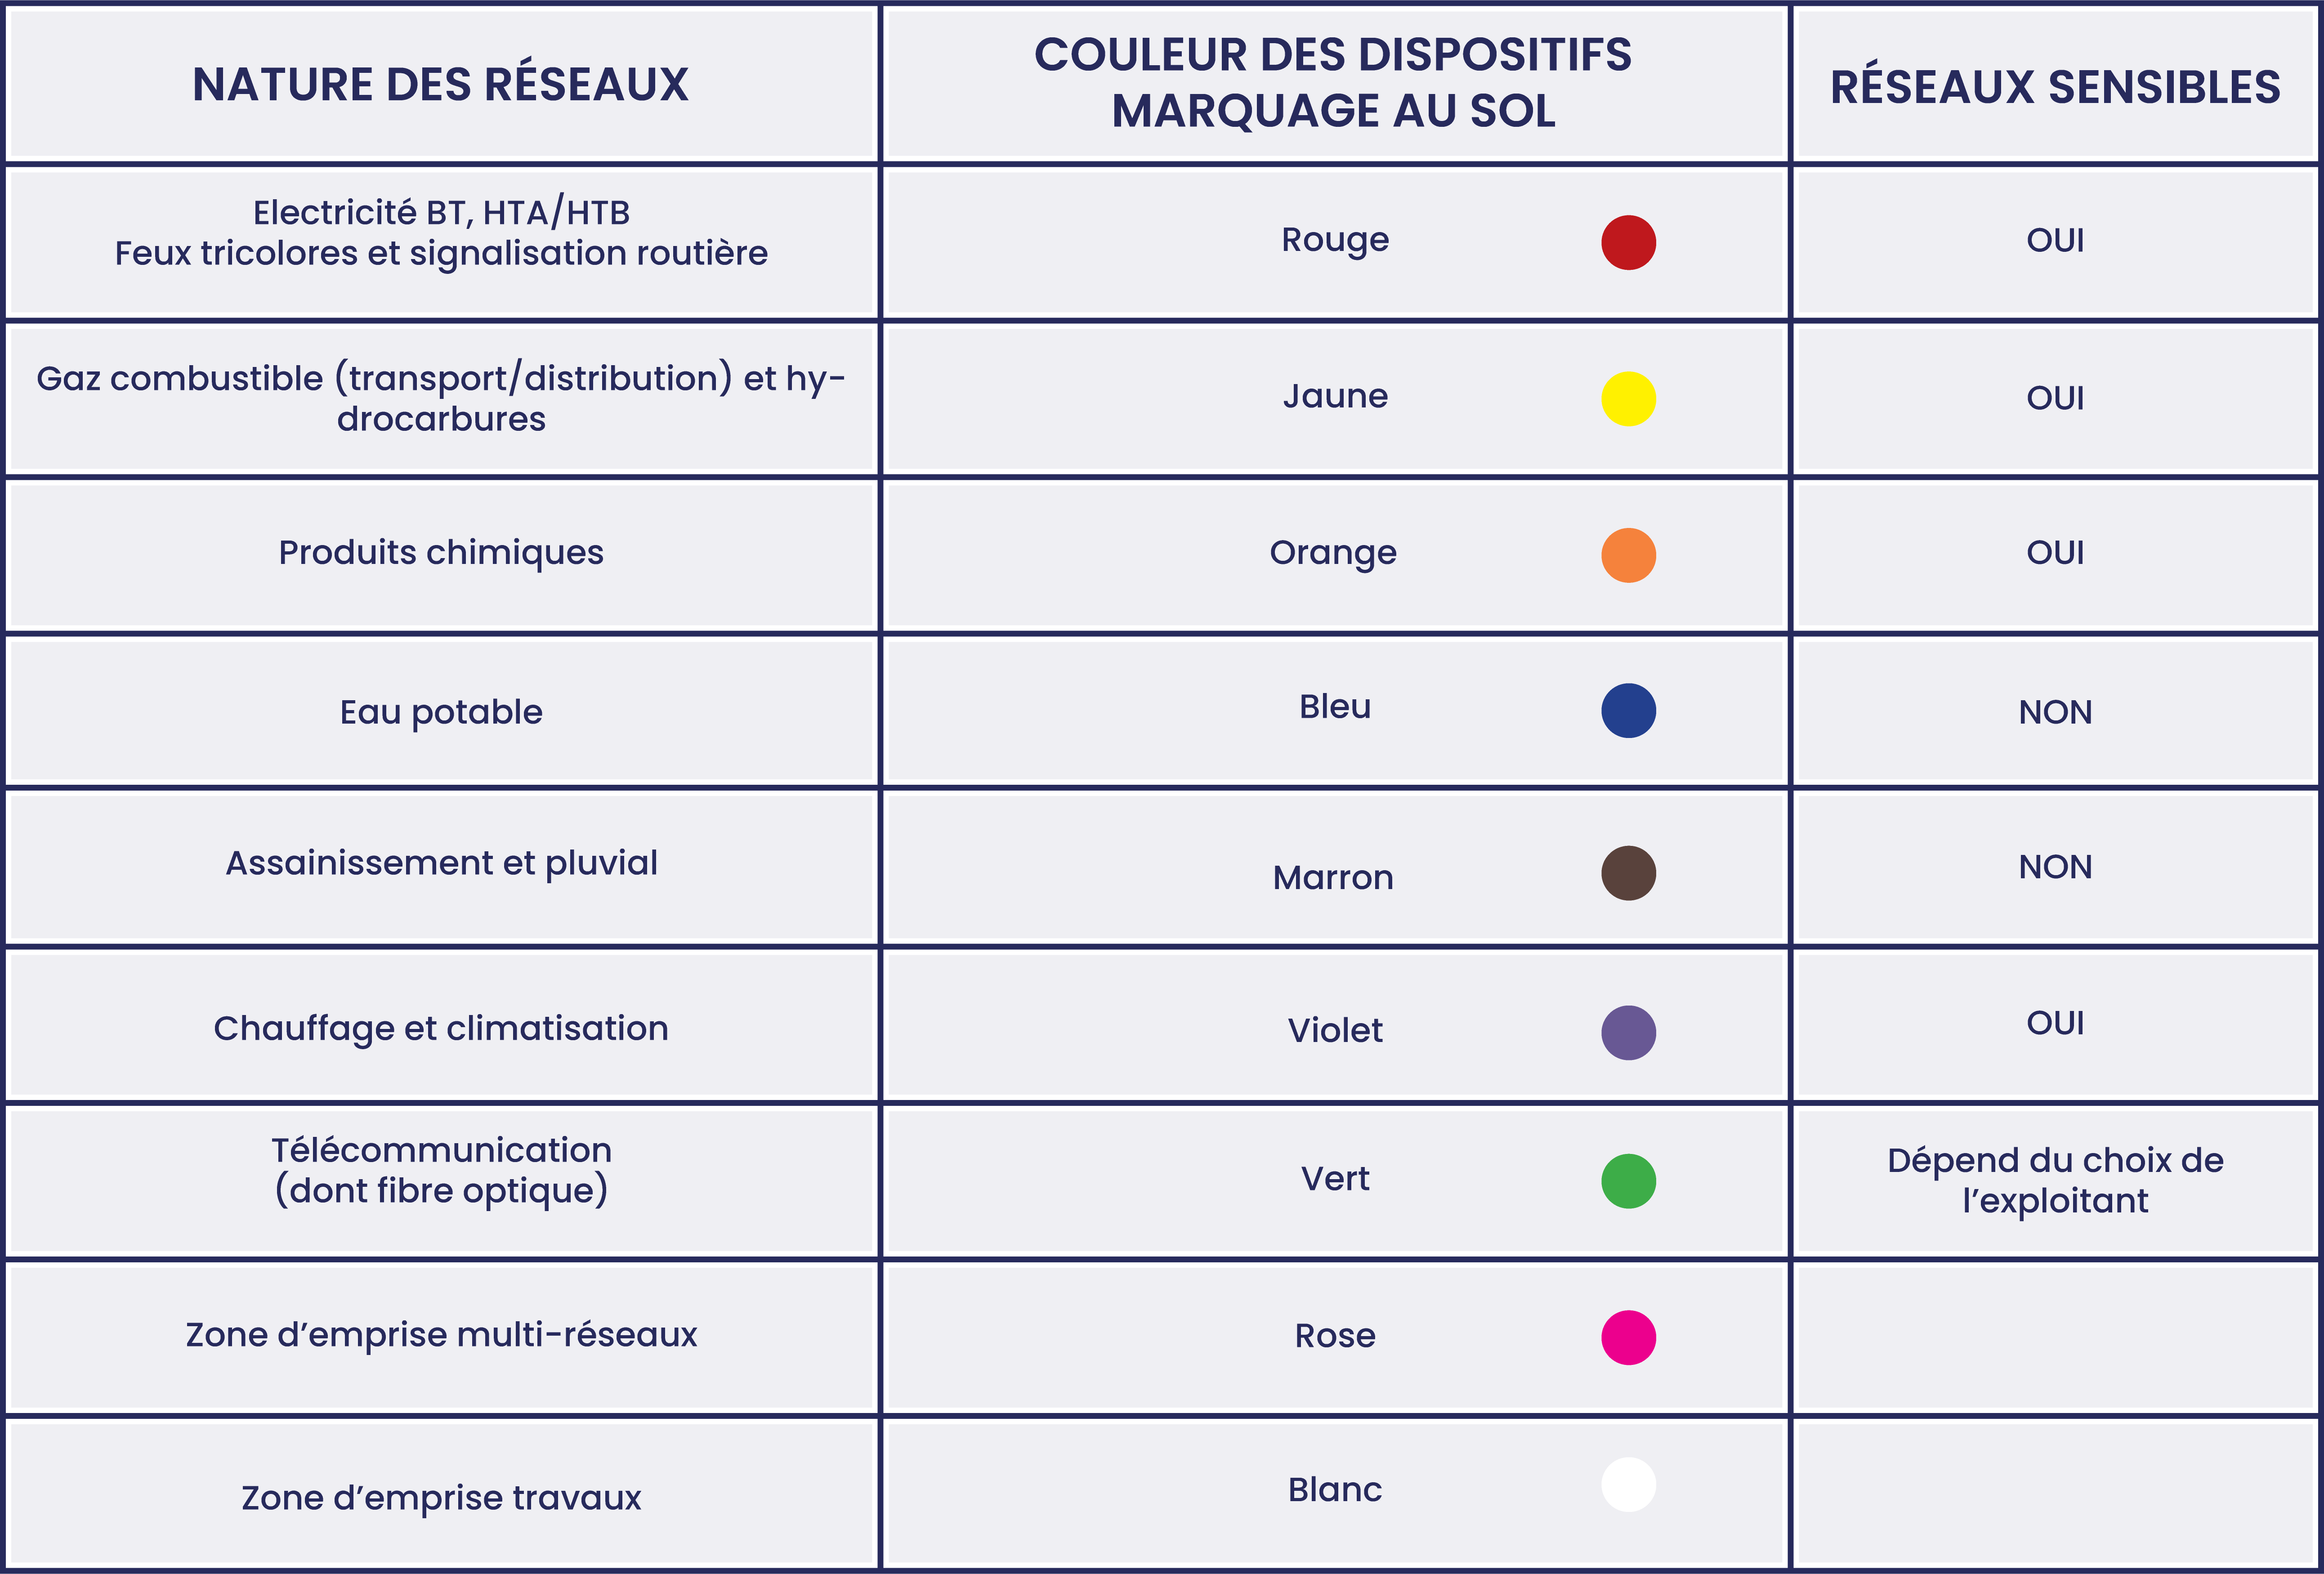
Task: Click the red circle swatch
Action: click(1628, 242)
